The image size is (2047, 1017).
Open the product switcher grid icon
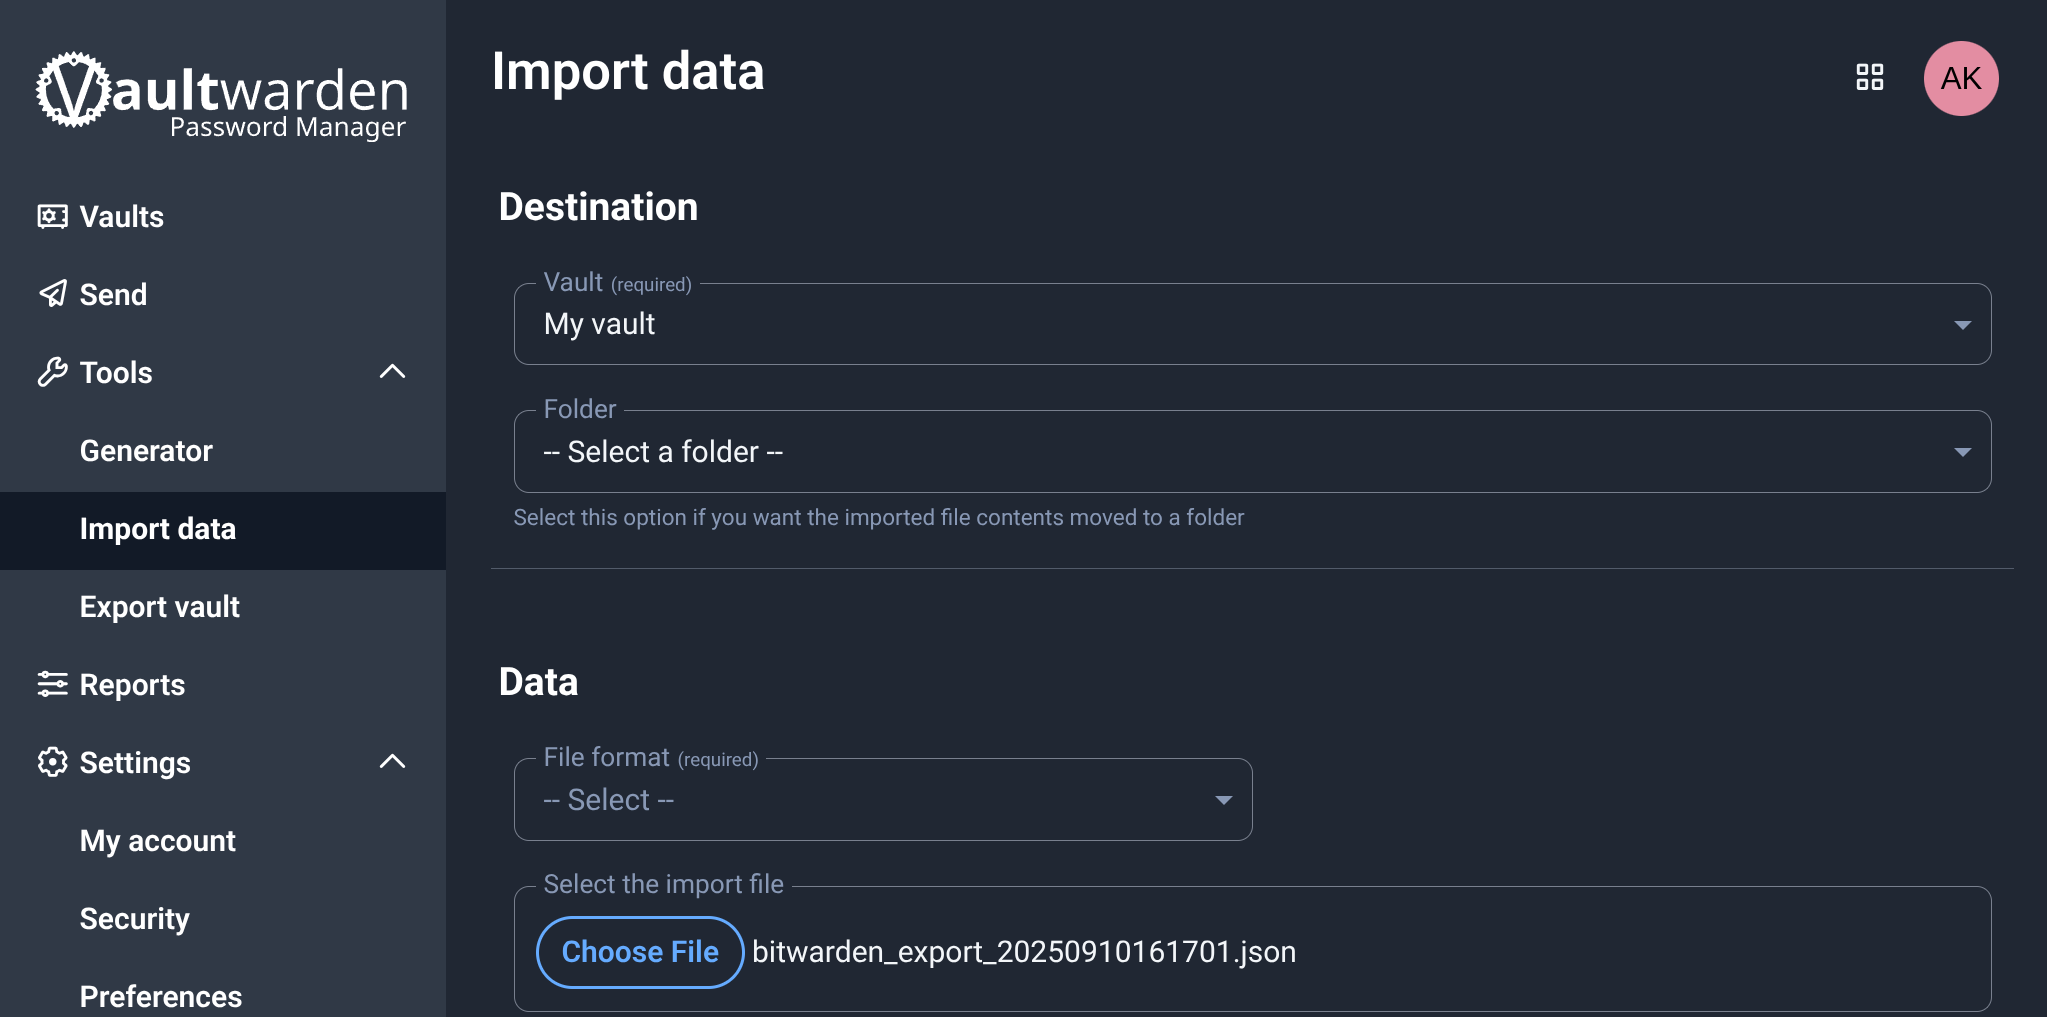[1869, 78]
